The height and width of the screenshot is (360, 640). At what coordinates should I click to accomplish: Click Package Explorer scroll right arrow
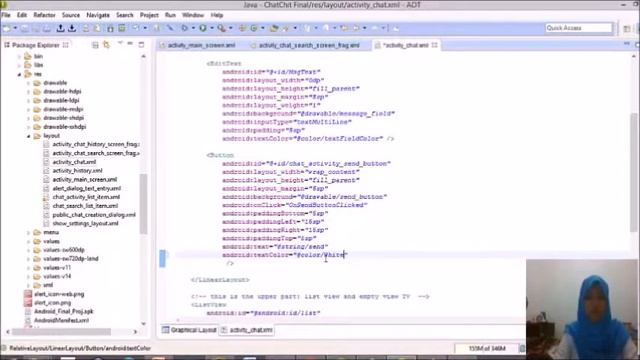135,332
